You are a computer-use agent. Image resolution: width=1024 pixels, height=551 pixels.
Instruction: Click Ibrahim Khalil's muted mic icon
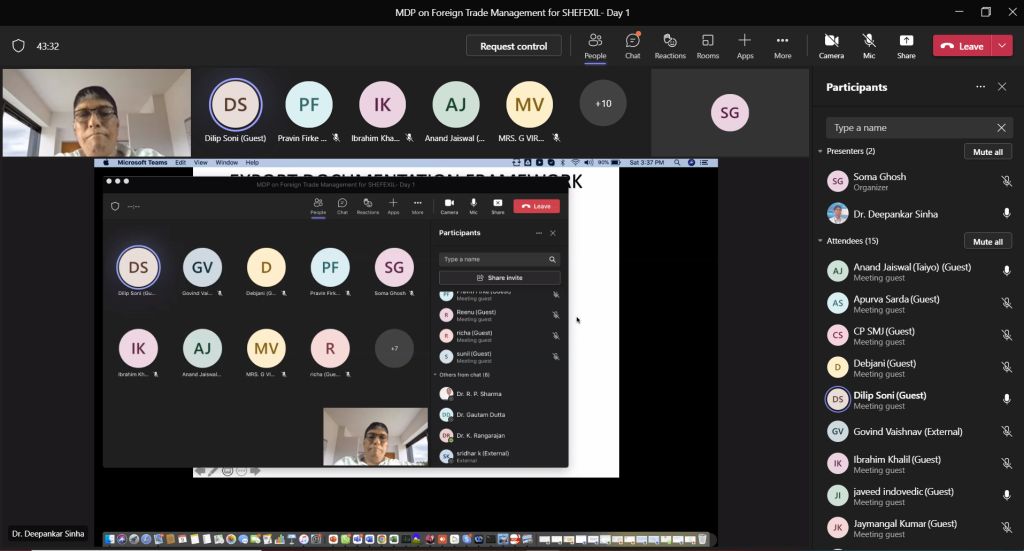click(1006, 463)
